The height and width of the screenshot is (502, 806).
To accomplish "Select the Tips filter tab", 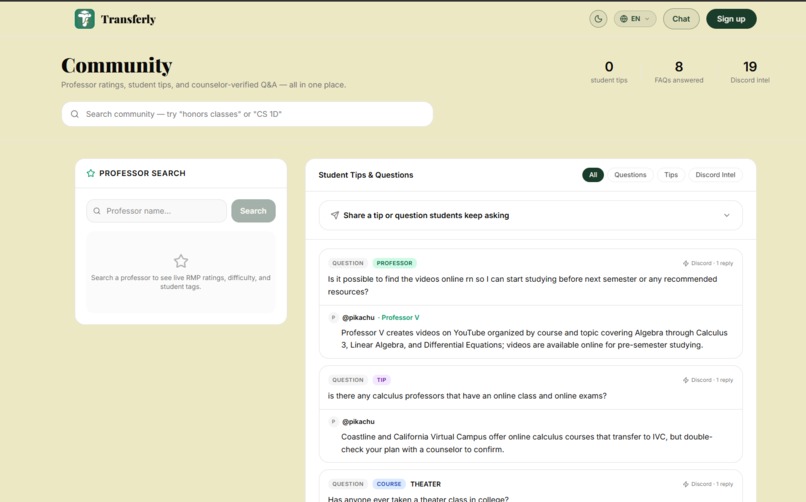I will point(671,175).
